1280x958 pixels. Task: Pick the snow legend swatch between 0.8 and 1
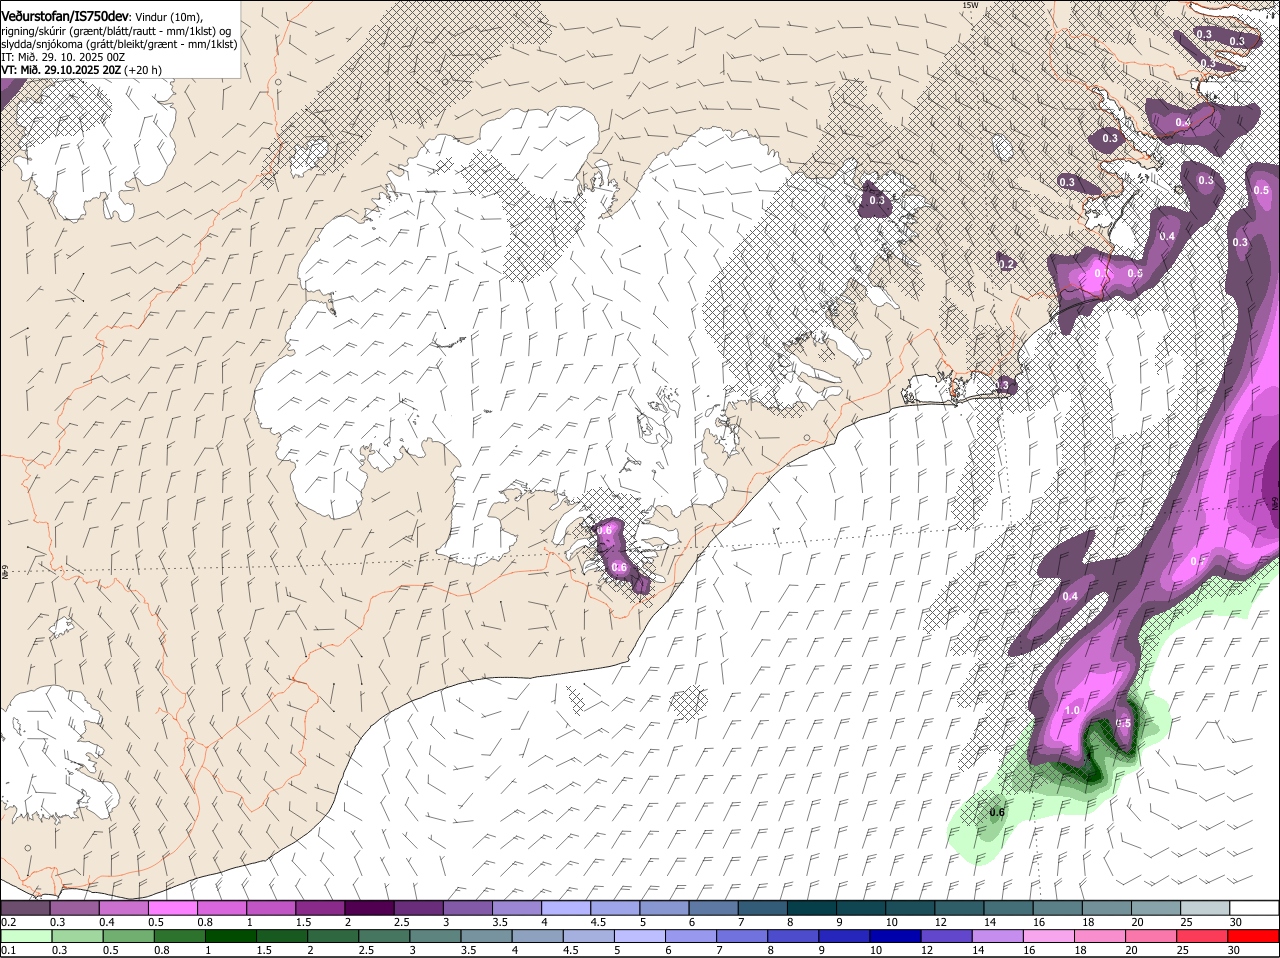(221, 907)
